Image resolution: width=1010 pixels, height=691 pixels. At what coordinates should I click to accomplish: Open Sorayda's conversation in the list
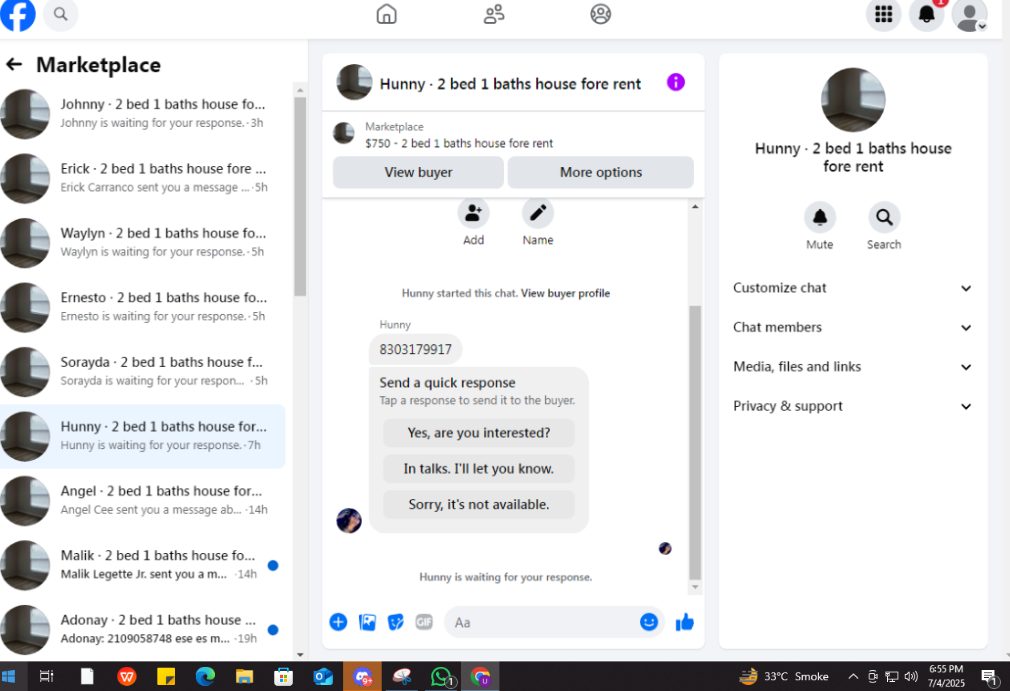[143, 371]
